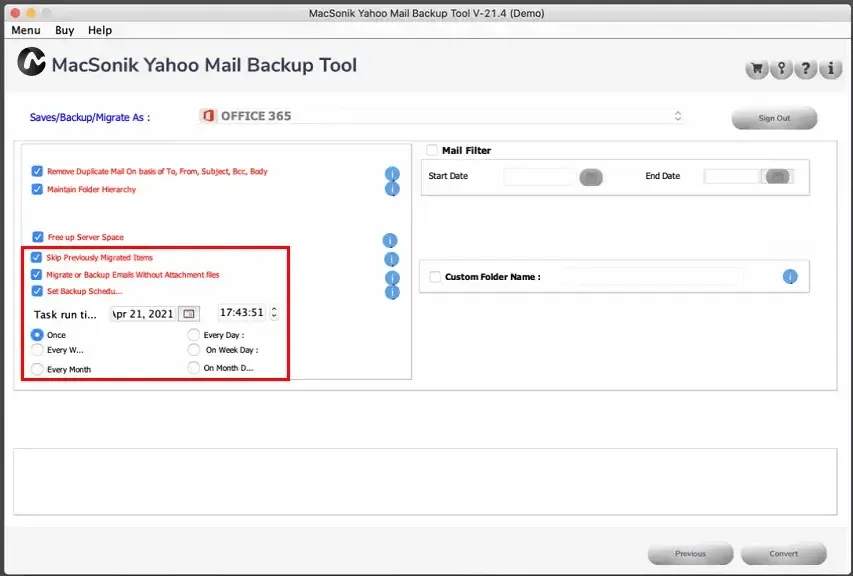Click the Convert button
853x576 pixels.
click(x=783, y=553)
